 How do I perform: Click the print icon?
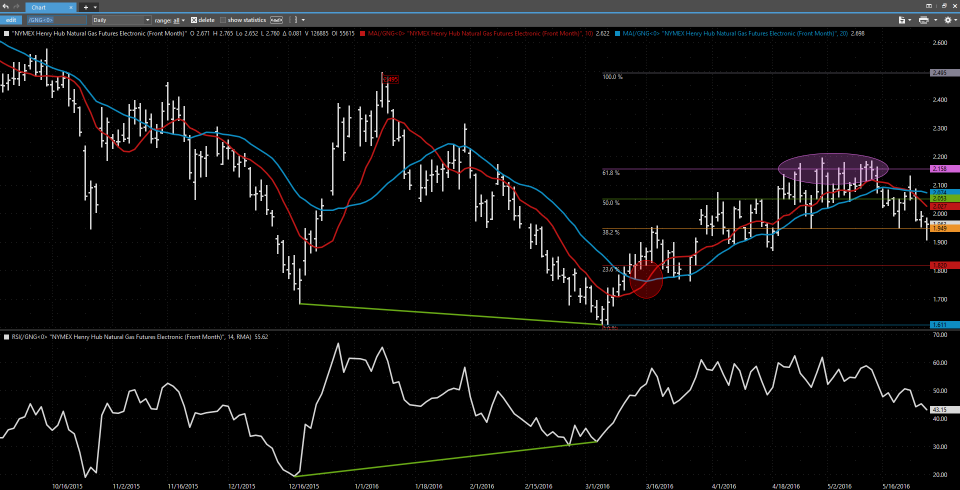click(924, 20)
